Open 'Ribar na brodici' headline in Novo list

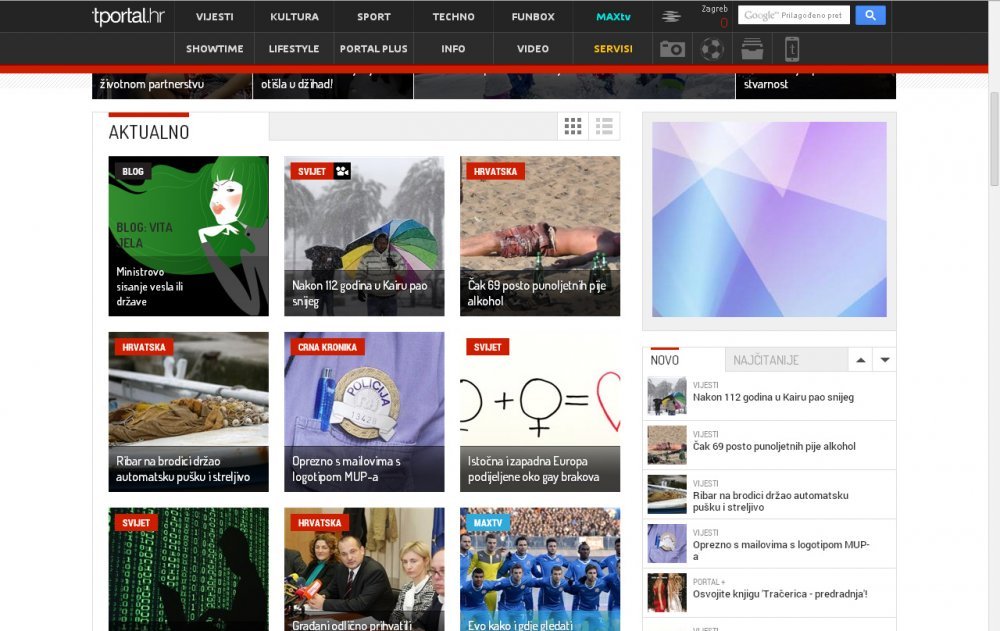[x=770, y=501]
